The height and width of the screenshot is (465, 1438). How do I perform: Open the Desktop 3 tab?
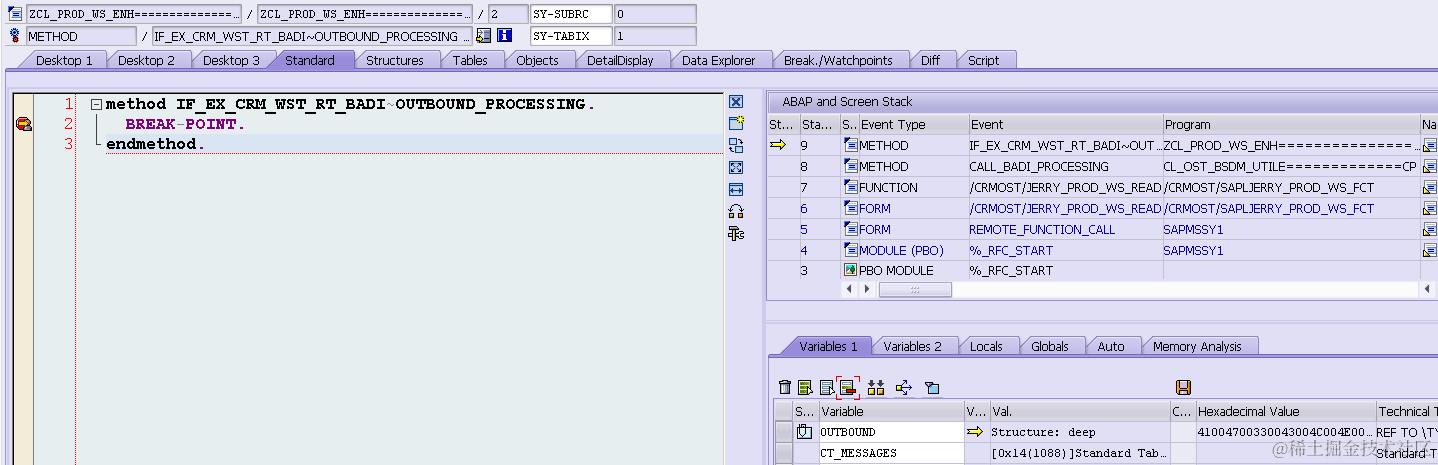click(x=231, y=60)
